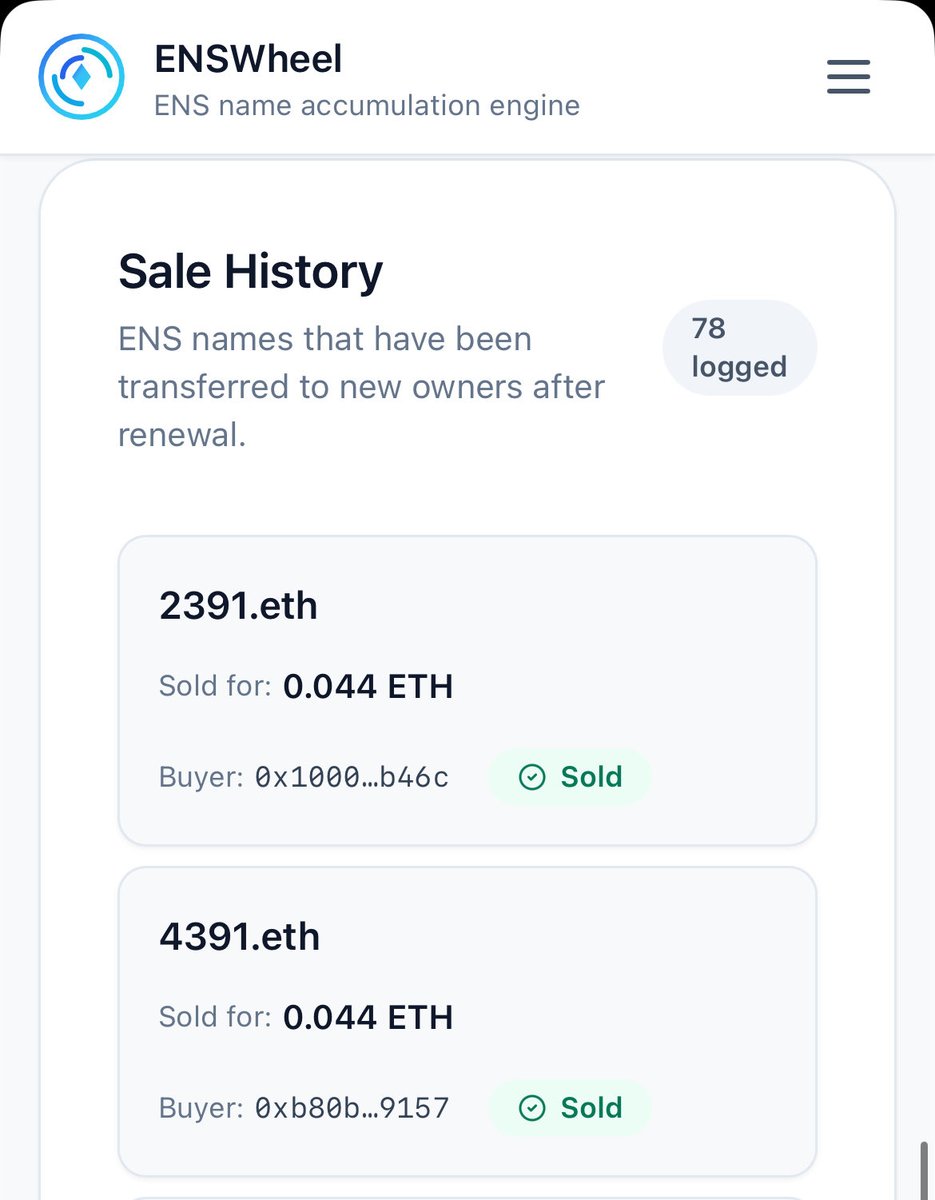This screenshot has height=1200, width=935.
Task: Click the Sale History heading
Action: point(250,272)
